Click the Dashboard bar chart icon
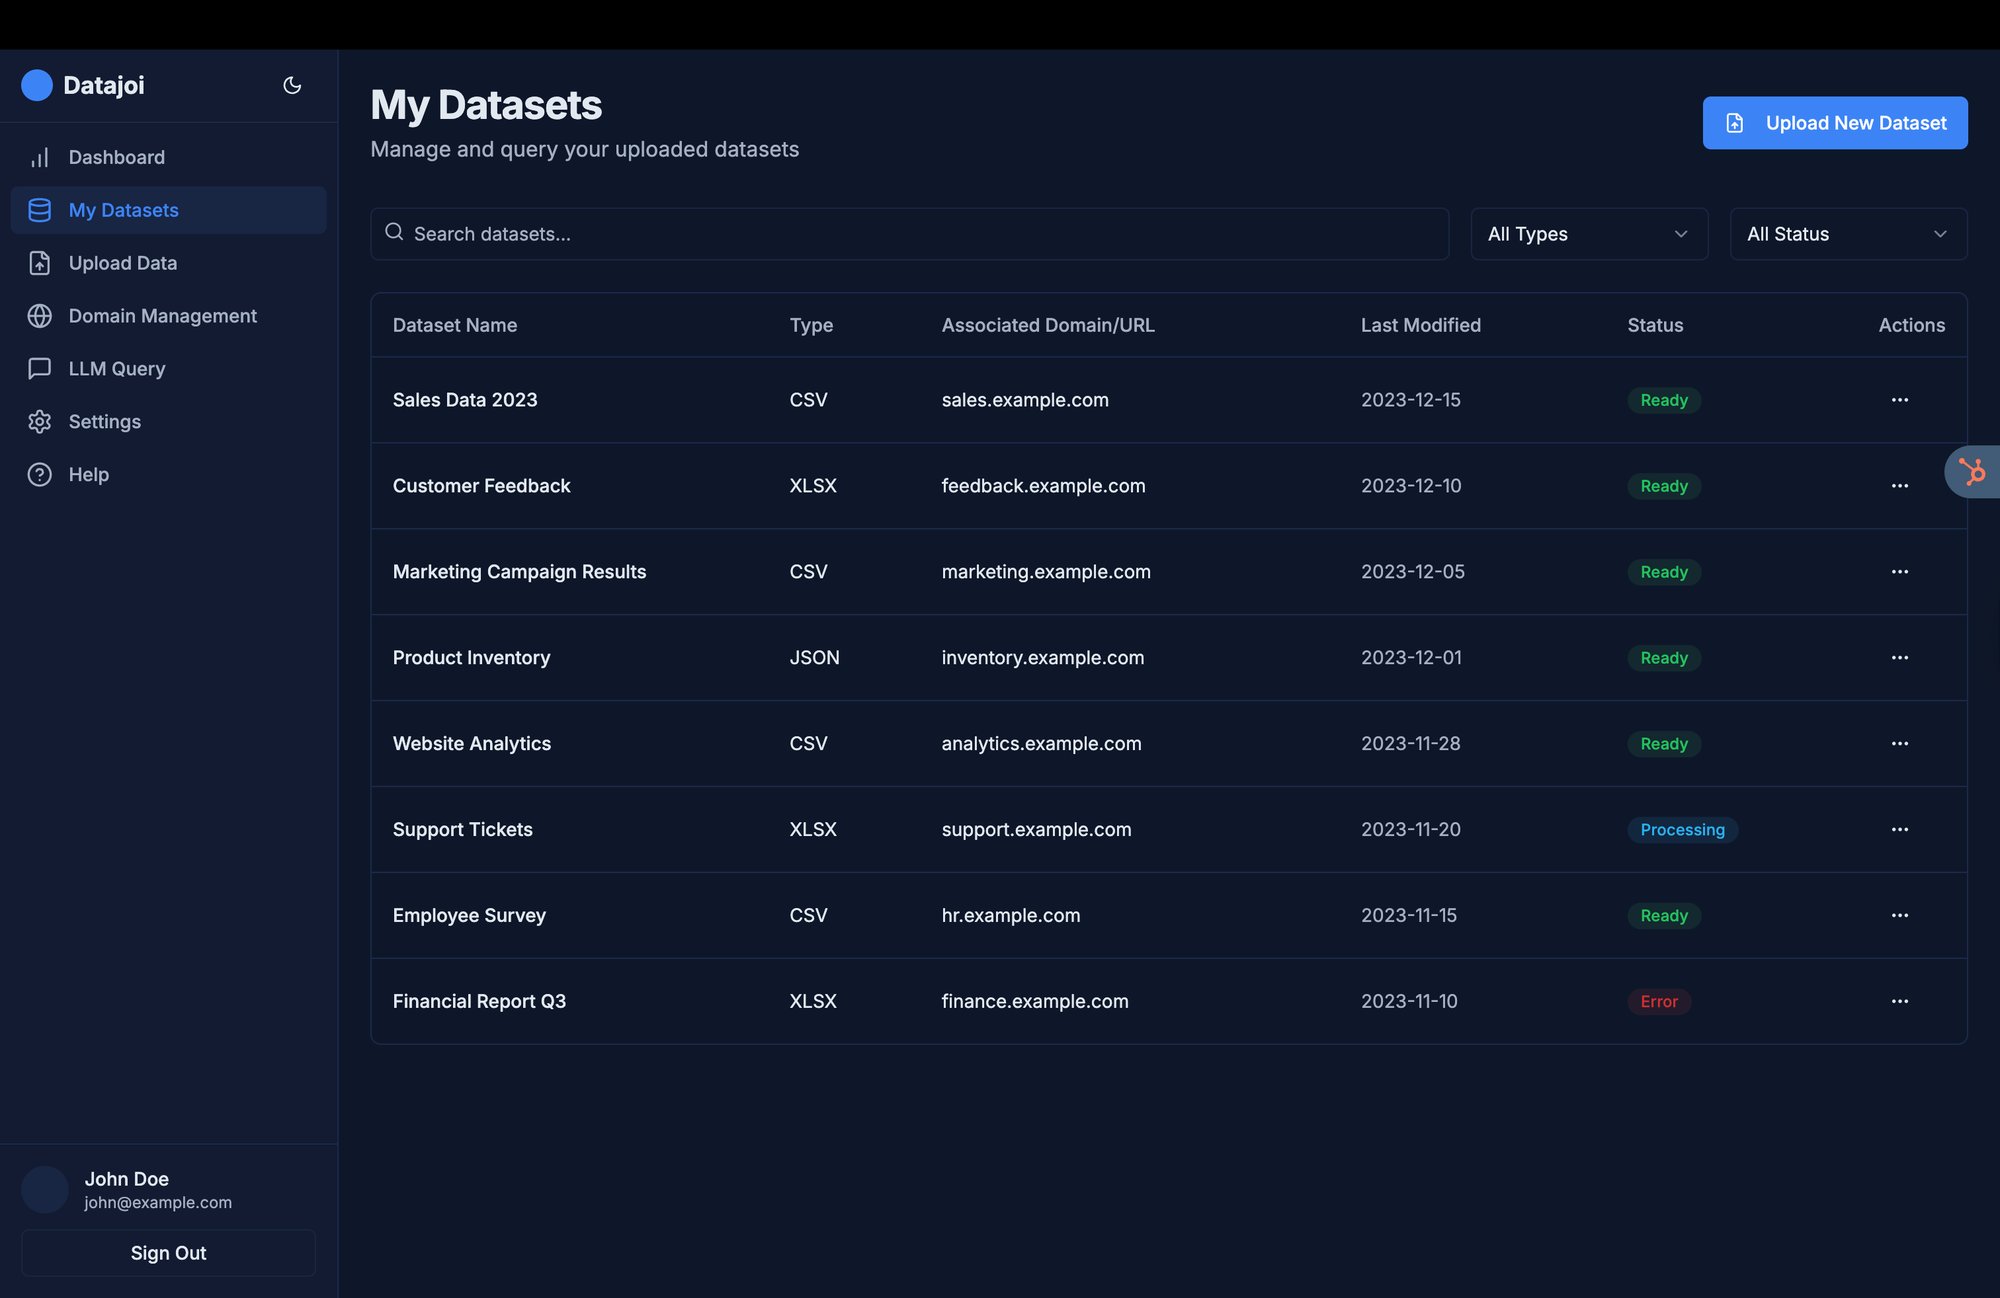Image resolution: width=2000 pixels, height=1298 pixels. coord(40,157)
